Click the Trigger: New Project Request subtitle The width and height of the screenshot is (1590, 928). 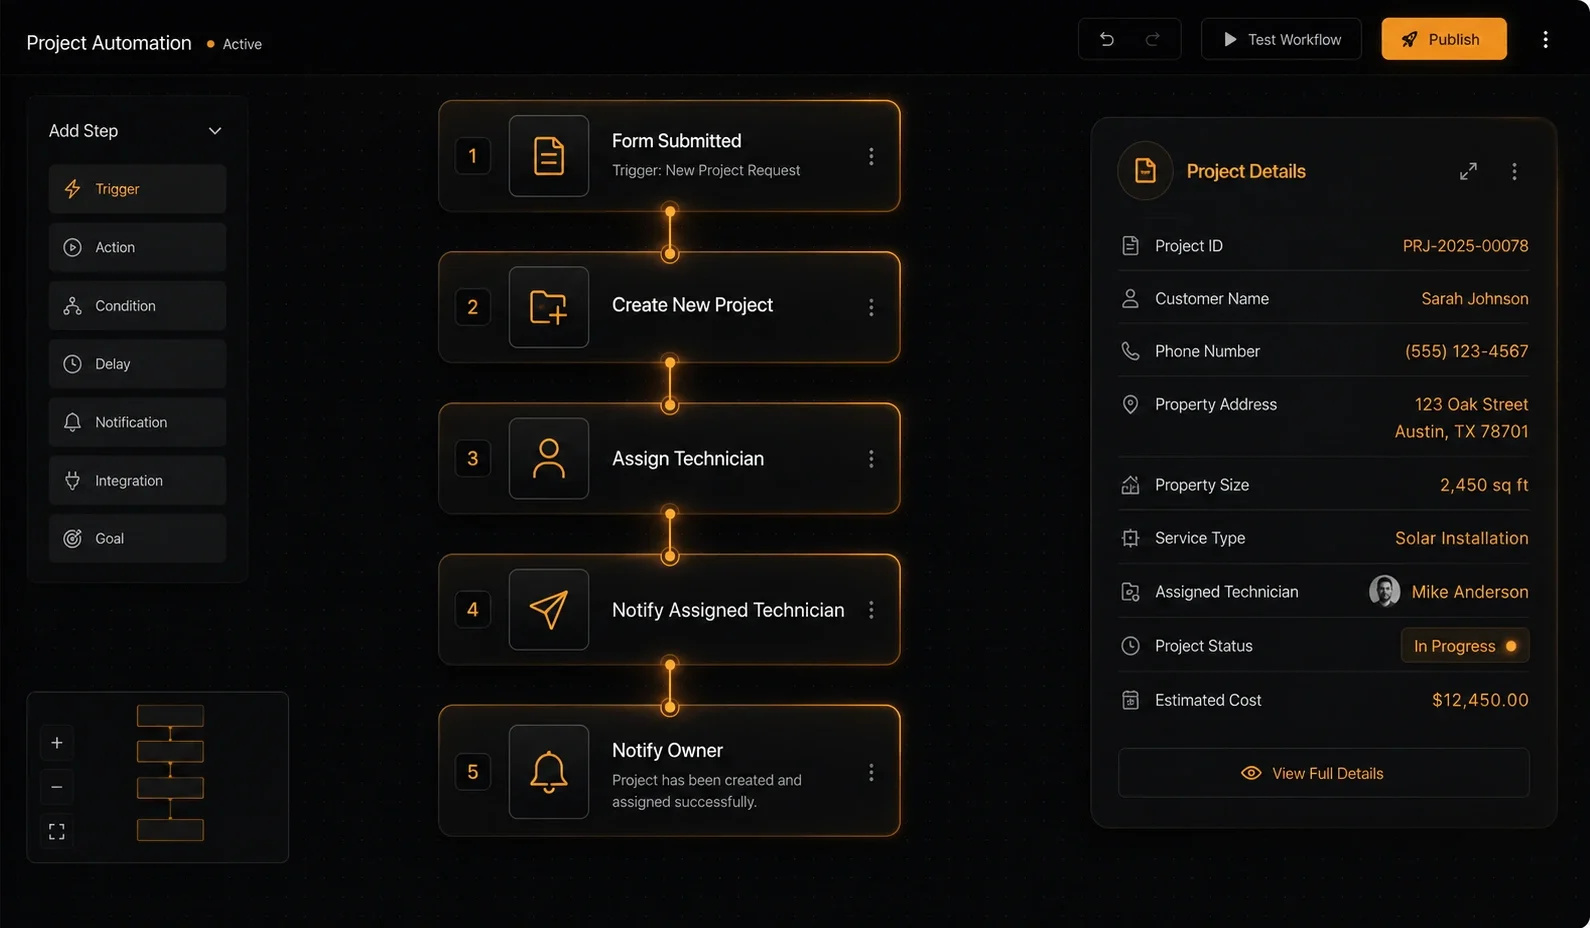point(706,171)
